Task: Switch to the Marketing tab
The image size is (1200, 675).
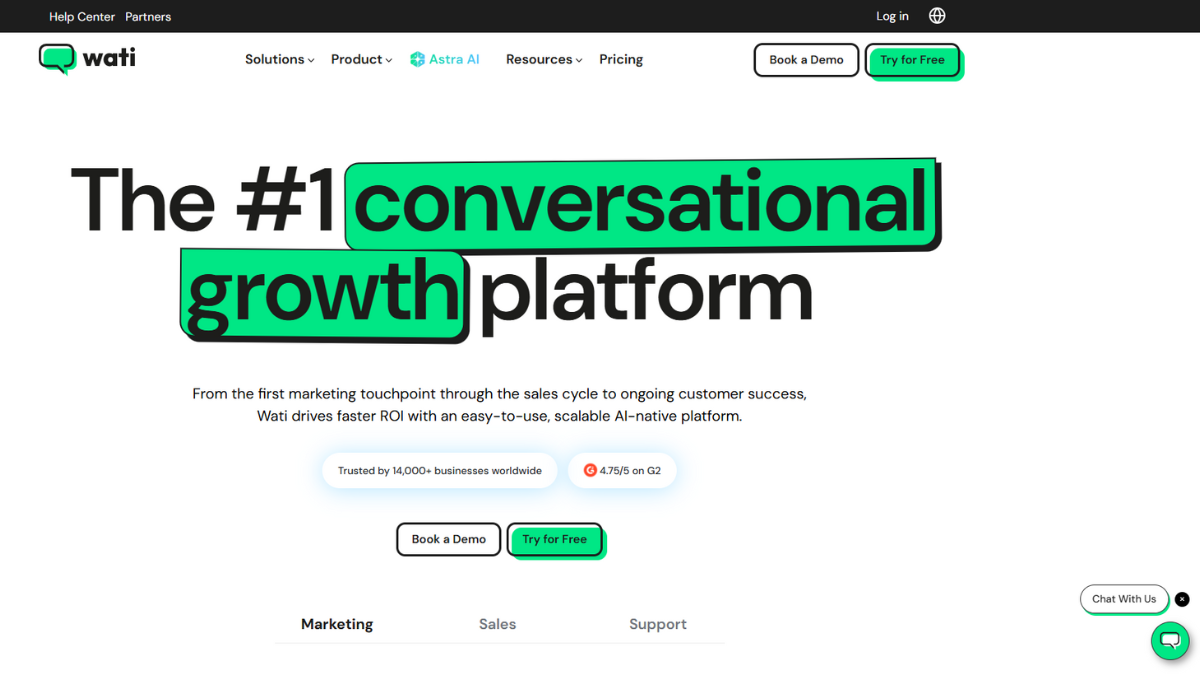Action: (x=337, y=624)
